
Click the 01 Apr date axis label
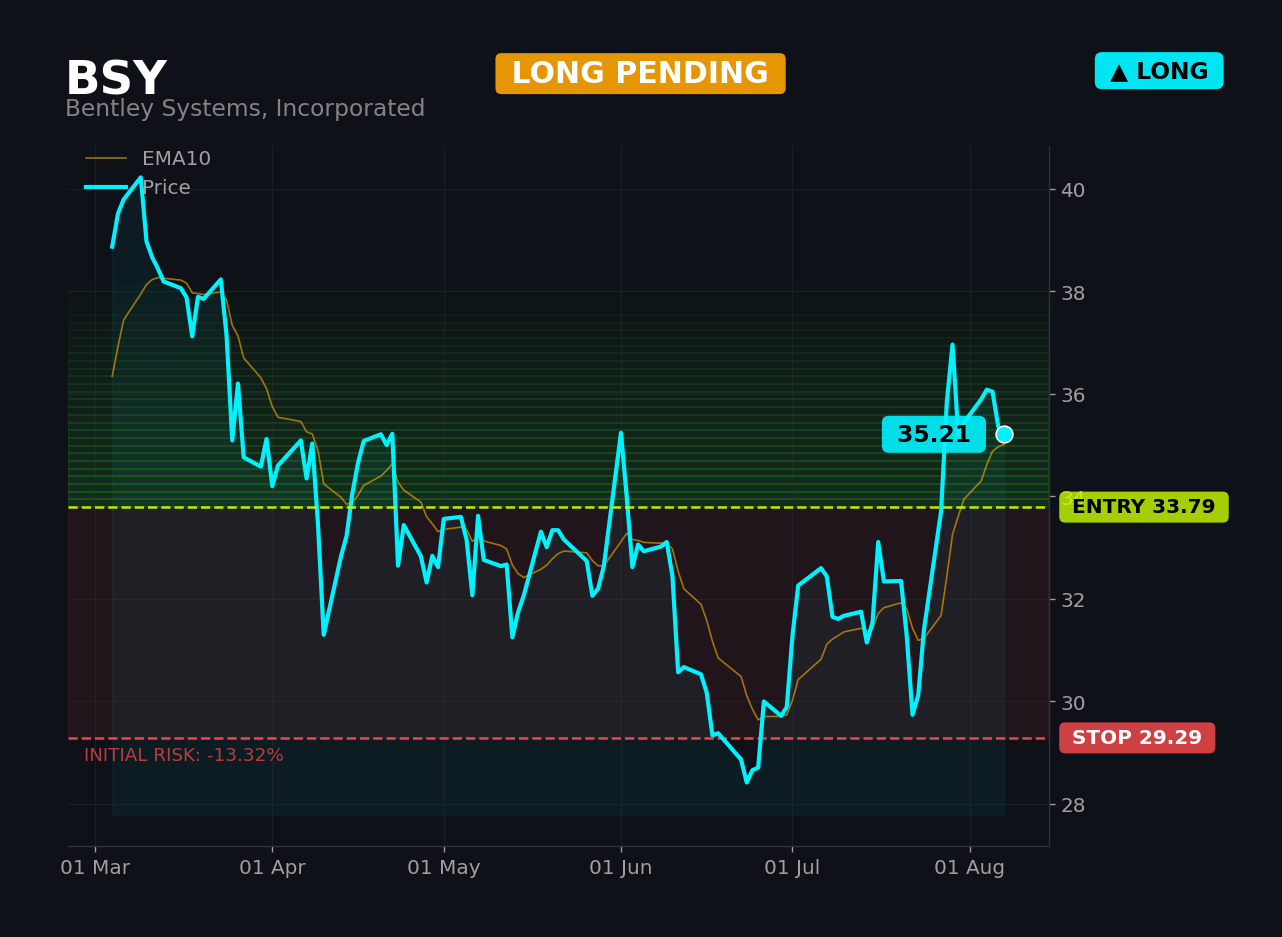[272, 868]
